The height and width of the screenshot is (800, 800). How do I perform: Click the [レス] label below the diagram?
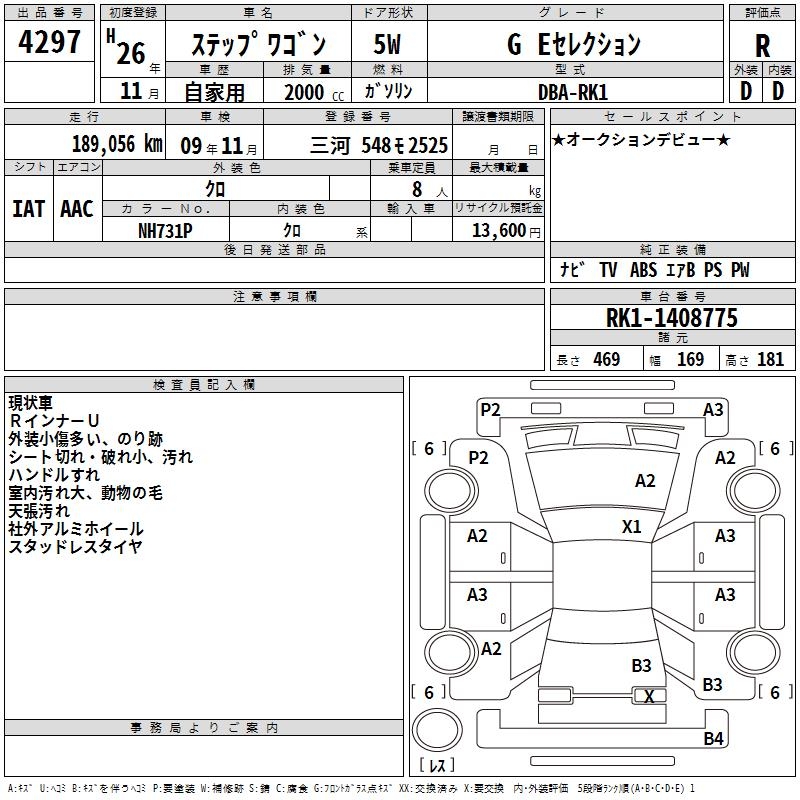tap(440, 765)
